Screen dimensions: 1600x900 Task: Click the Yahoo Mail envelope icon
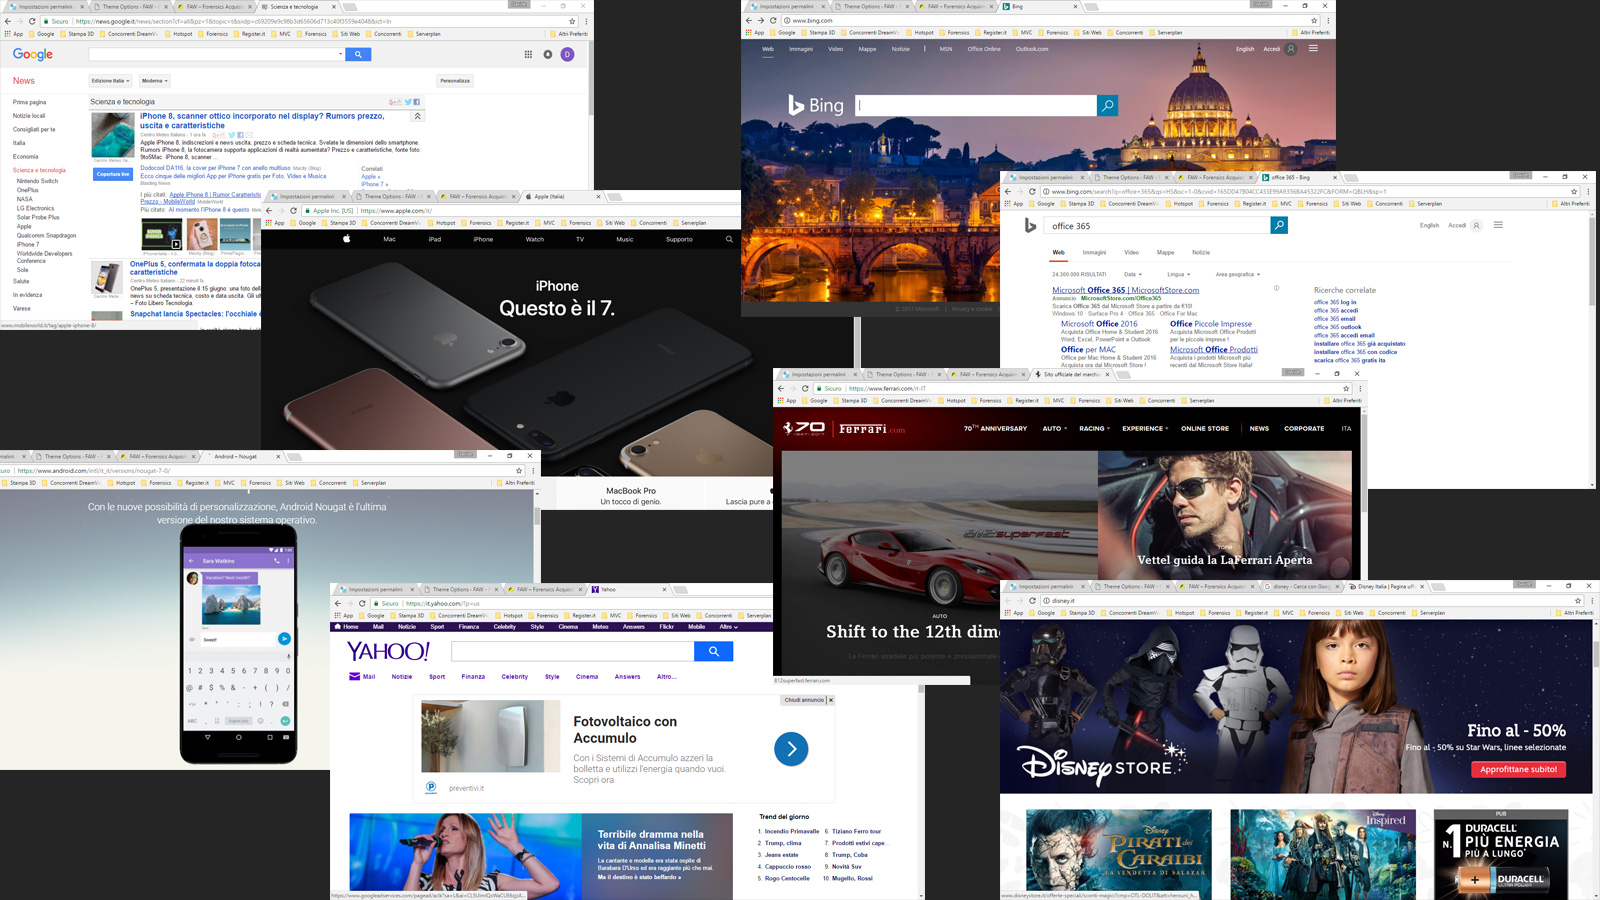click(x=354, y=676)
